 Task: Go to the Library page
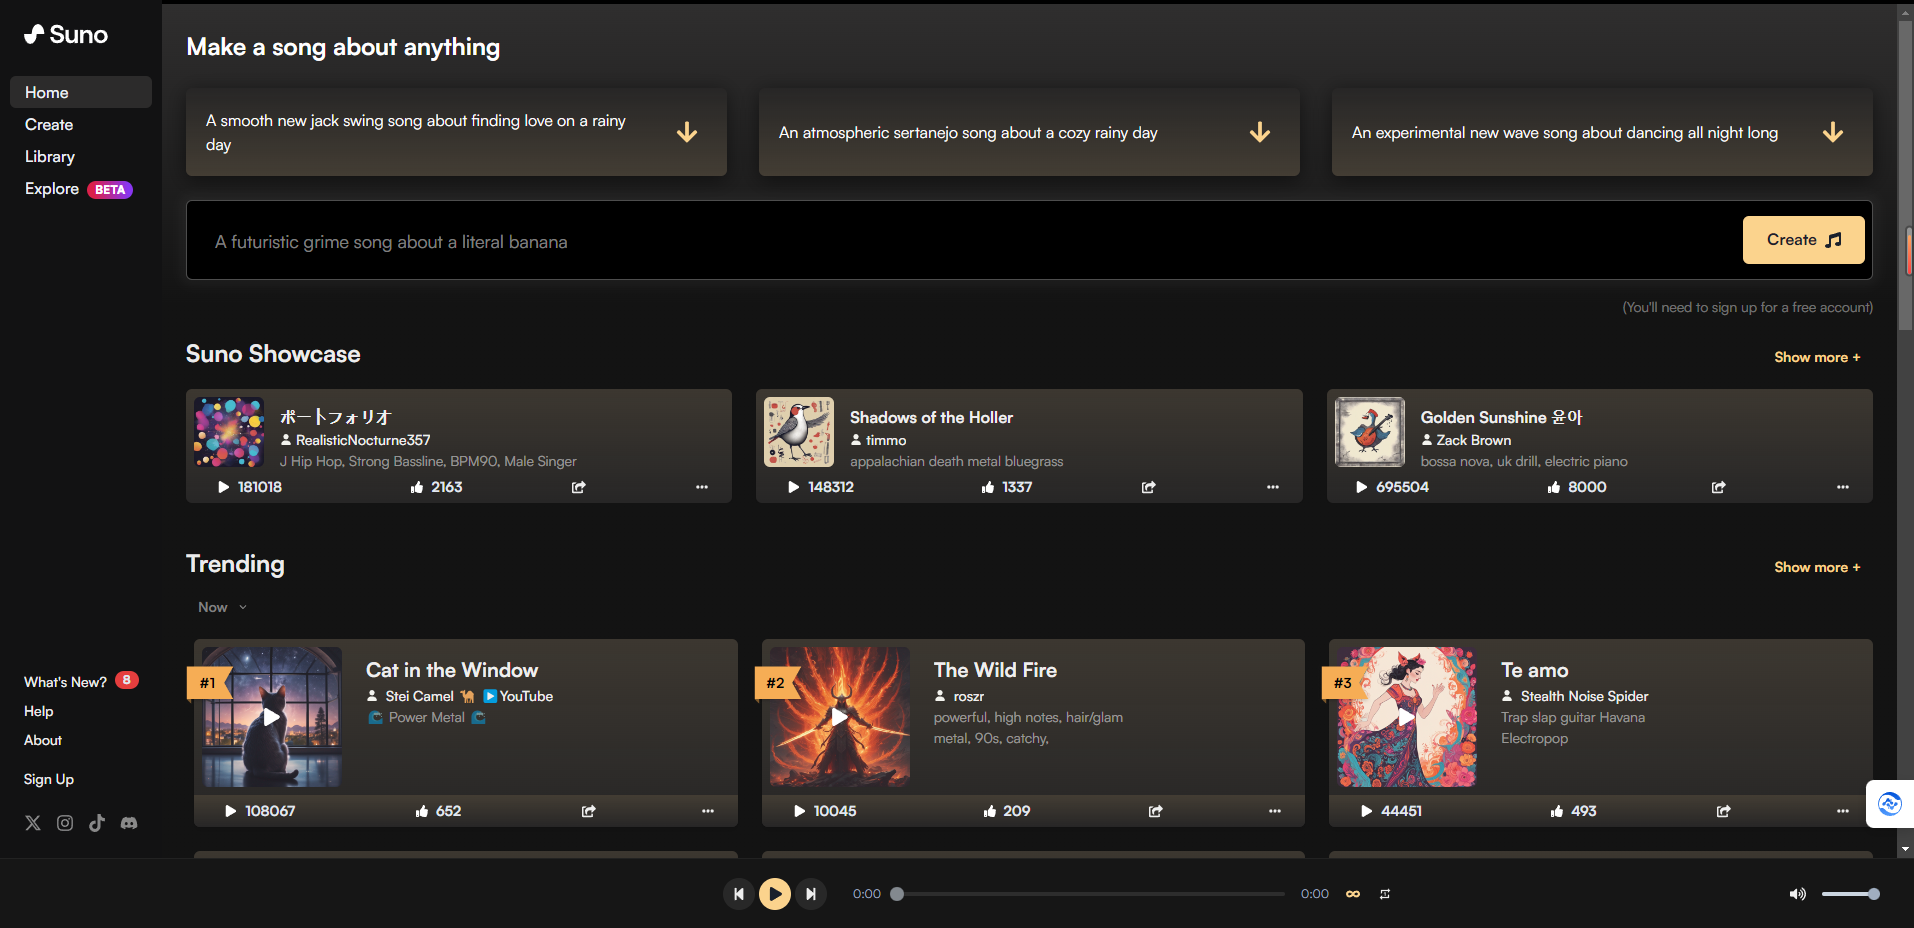(50, 157)
